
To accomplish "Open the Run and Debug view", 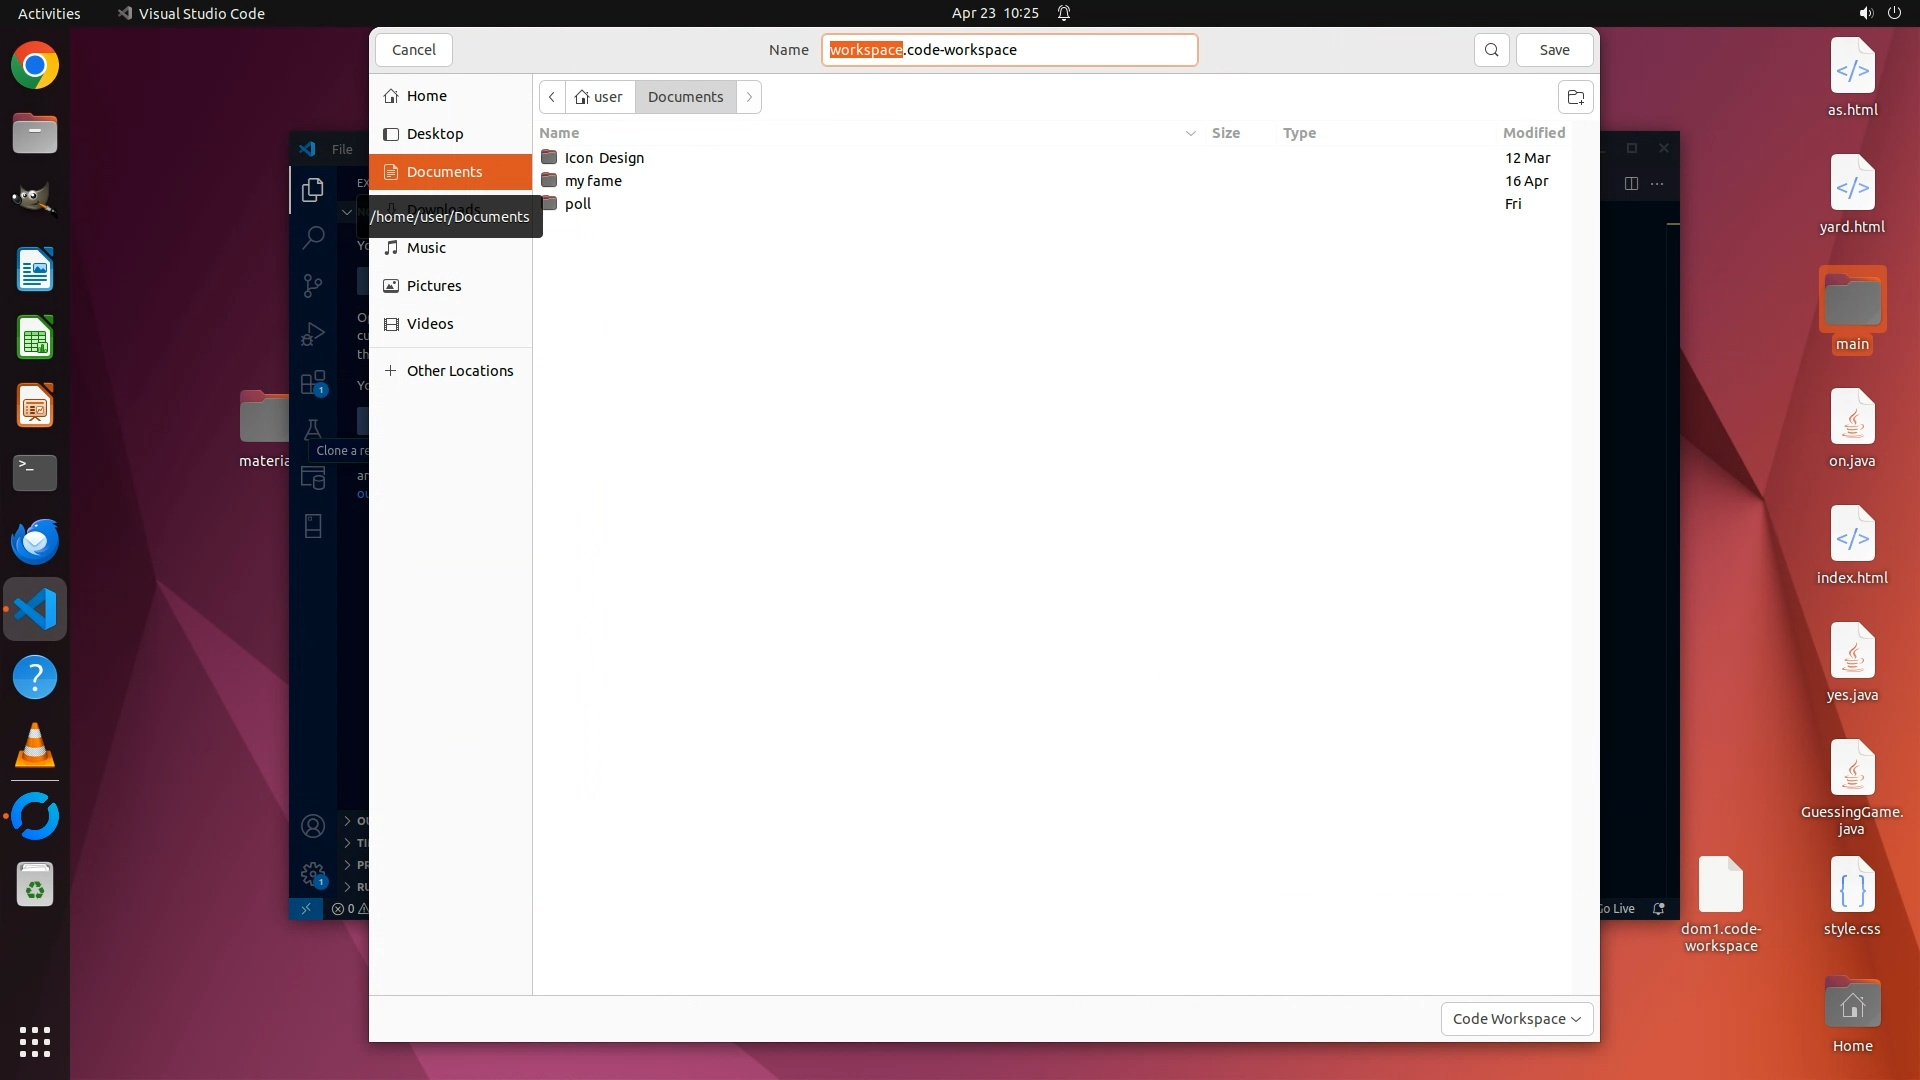I will pyautogui.click(x=313, y=334).
